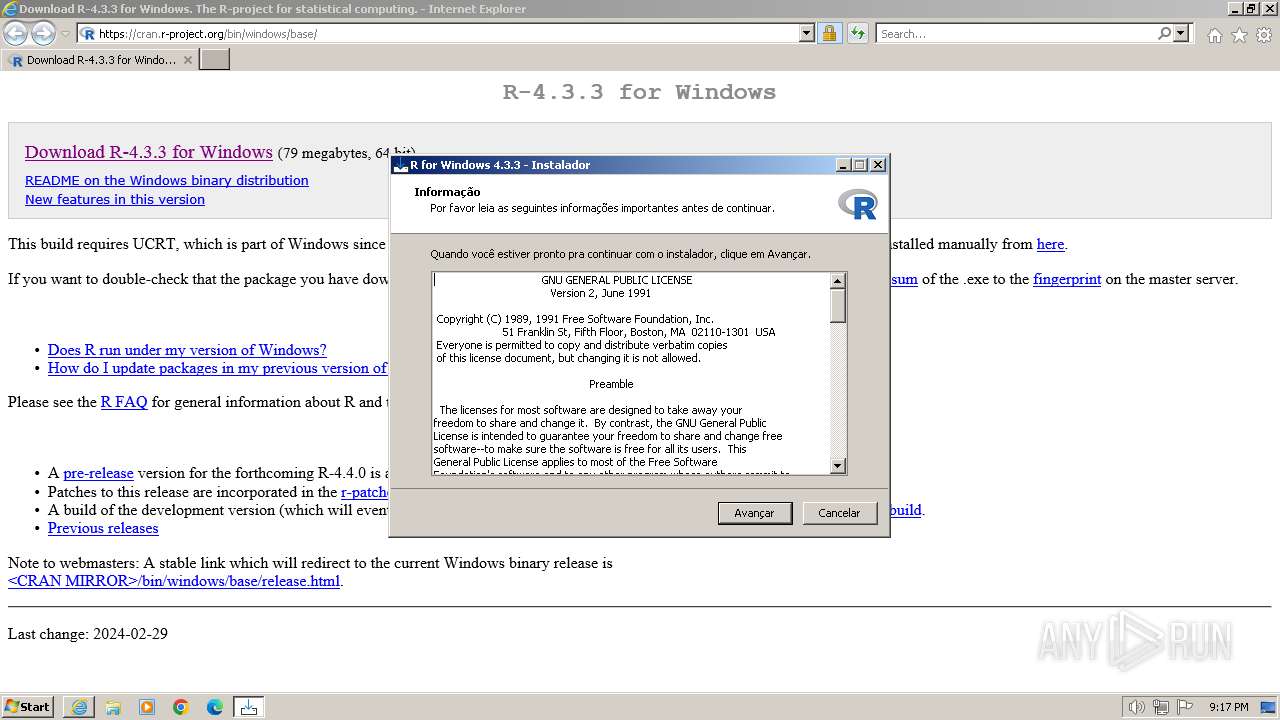The height and width of the screenshot is (720, 1280).
Task: Open 'README on the Windows binary distribution' link
Action: coord(167,181)
